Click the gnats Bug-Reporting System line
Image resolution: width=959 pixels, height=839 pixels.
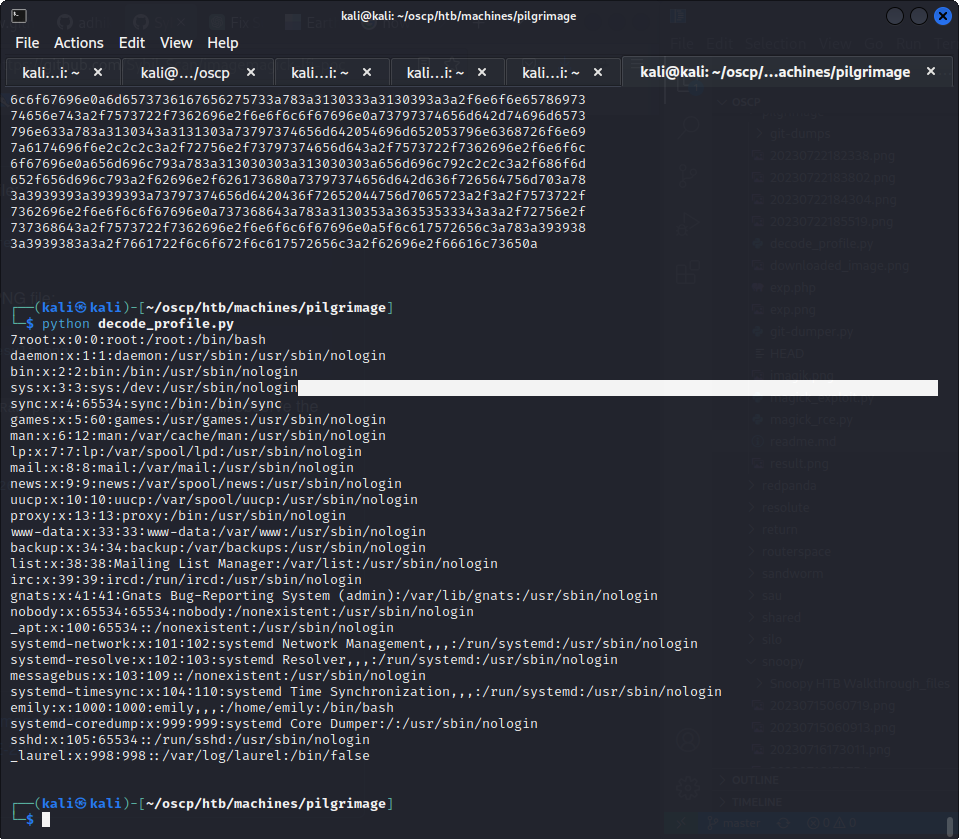click(x=334, y=596)
